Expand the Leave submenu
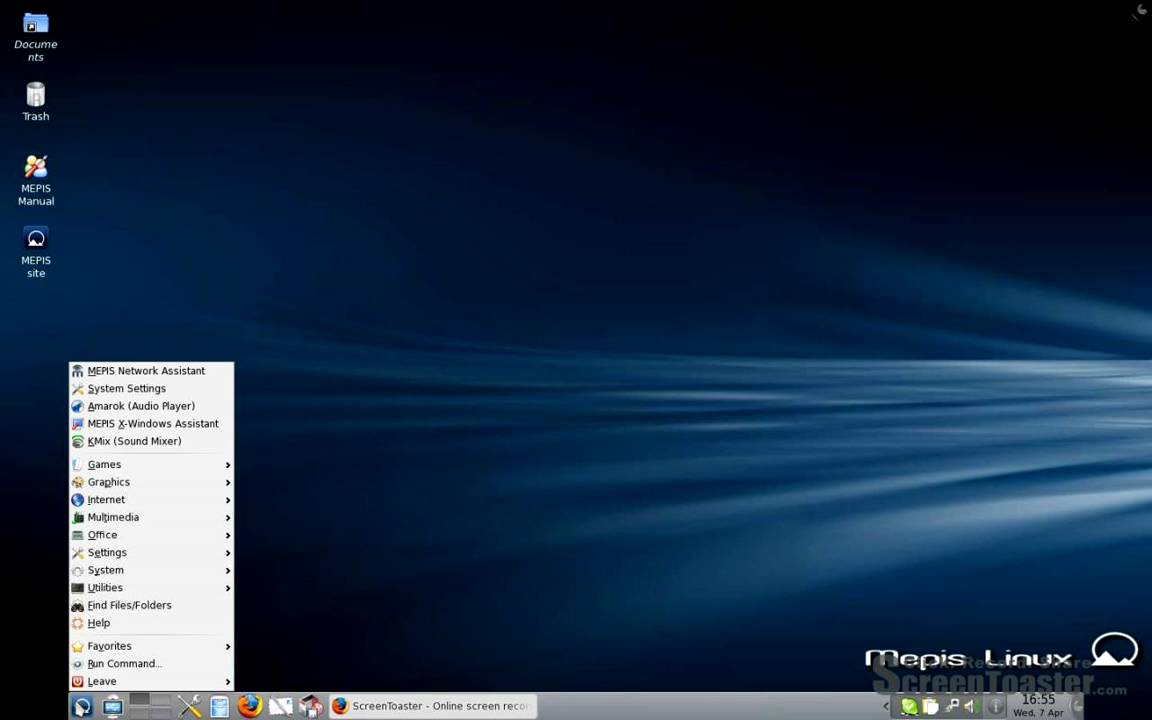This screenshot has width=1152, height=720. [x=151, y=682]
